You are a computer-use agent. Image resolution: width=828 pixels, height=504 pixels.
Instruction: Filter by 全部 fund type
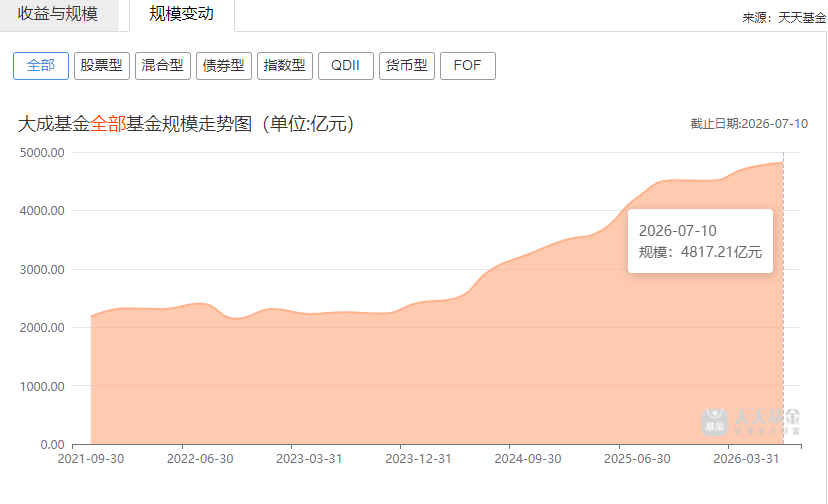(x=41, y=66)
